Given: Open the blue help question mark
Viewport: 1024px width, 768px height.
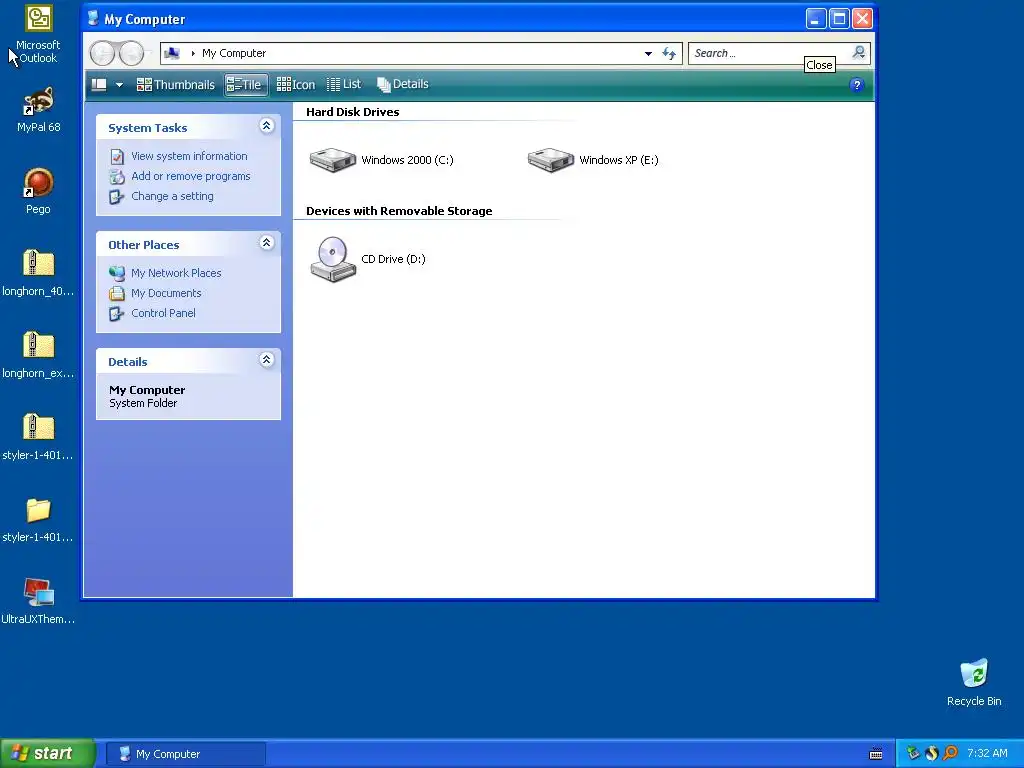Looking at the screenshot, I should click(857, 85).
